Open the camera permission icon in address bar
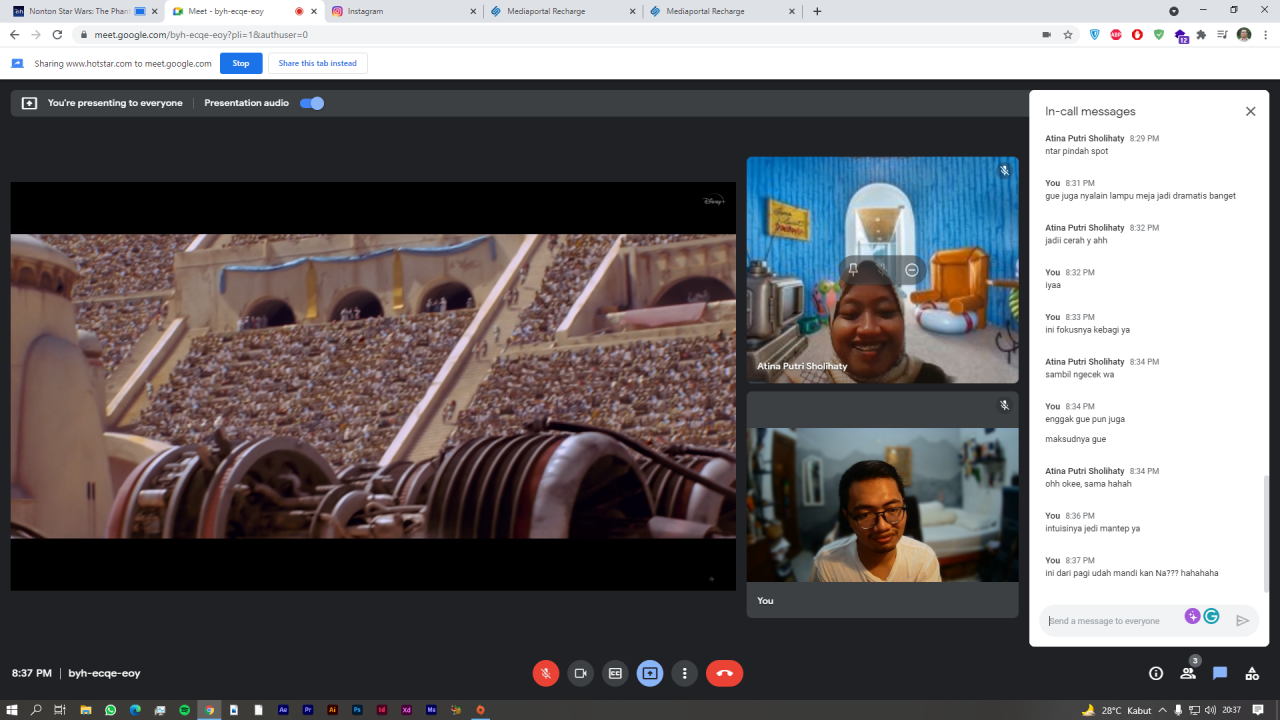The width and height of the screenshot is (1280, 720). click(1046, 34)
